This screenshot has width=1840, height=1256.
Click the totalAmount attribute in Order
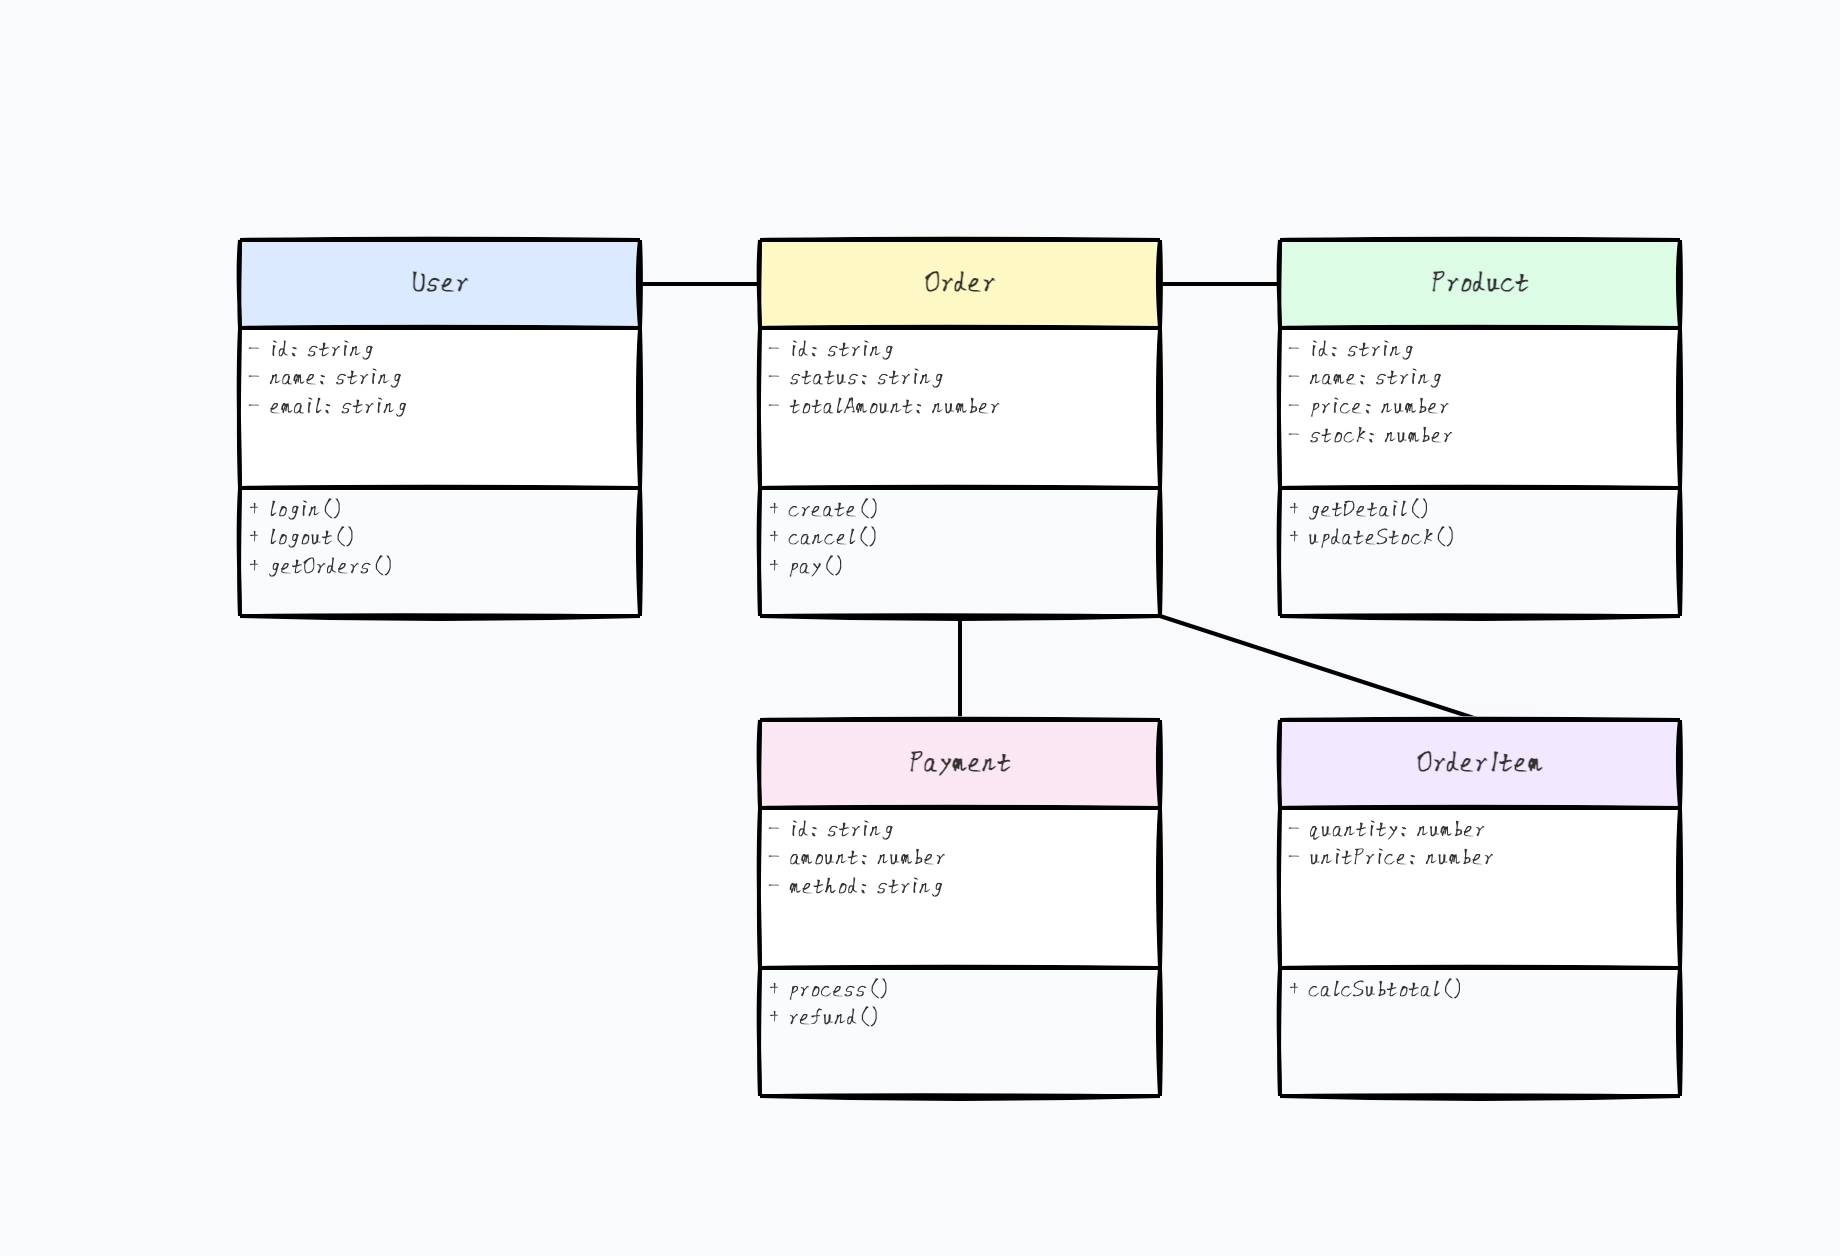[884, 406]
